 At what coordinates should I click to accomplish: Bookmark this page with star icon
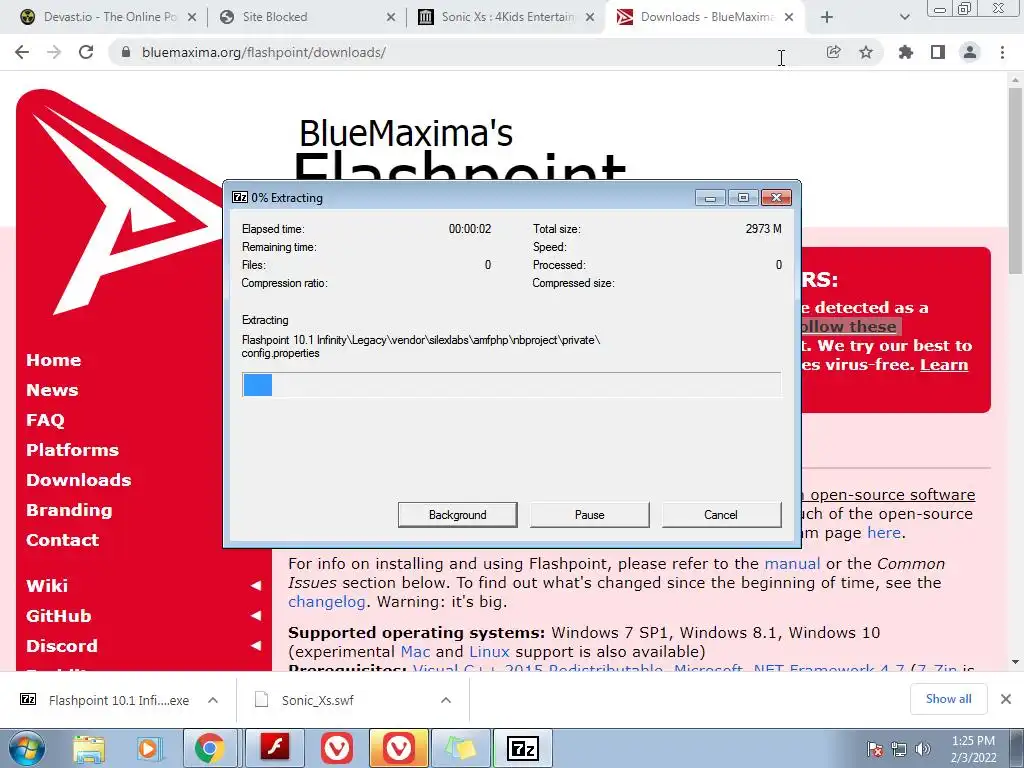[866, 52]
